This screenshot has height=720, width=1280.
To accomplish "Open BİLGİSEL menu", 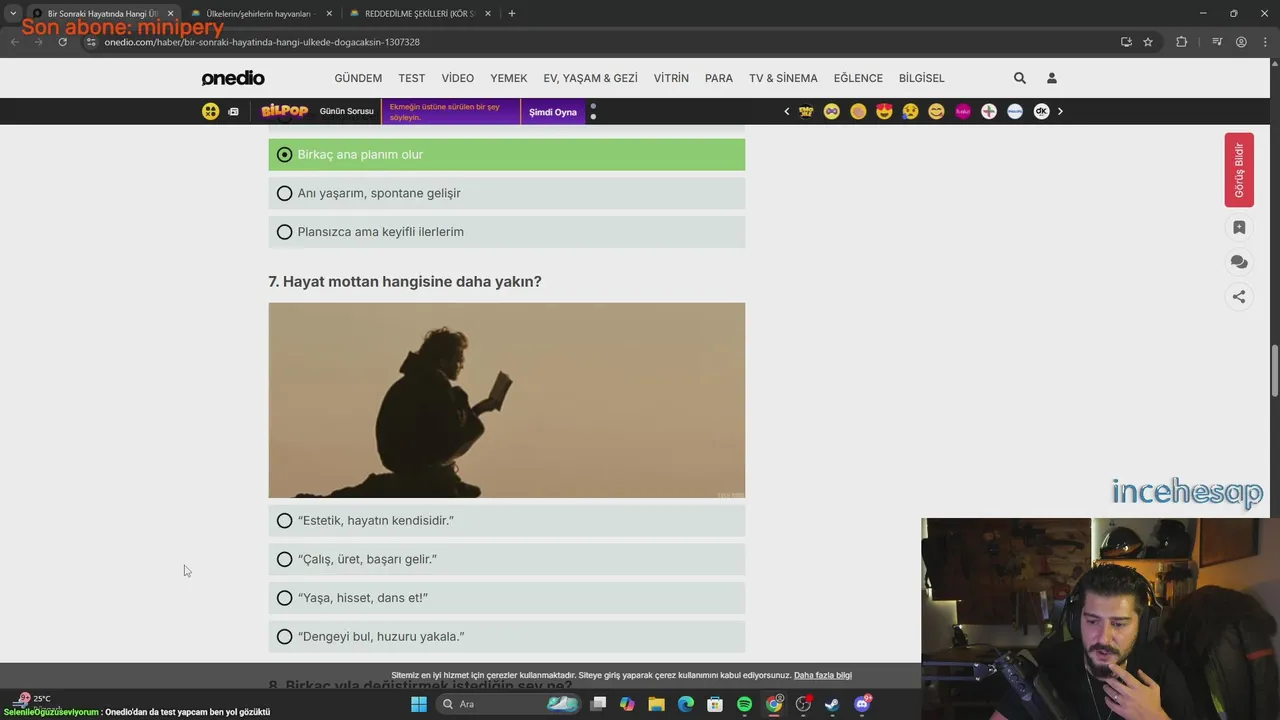I will pos(921,78).
